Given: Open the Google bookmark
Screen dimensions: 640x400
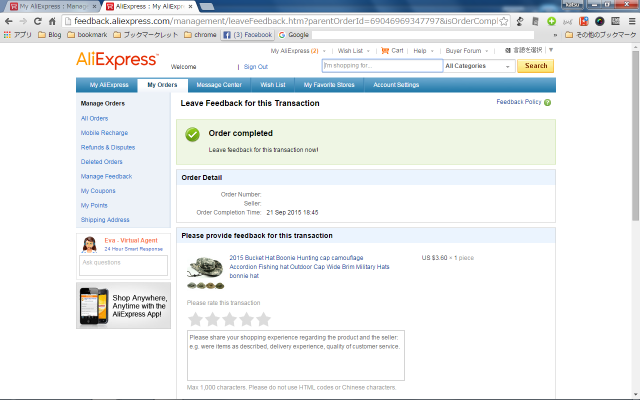Looking at the screenshot, I should (293, 35).
